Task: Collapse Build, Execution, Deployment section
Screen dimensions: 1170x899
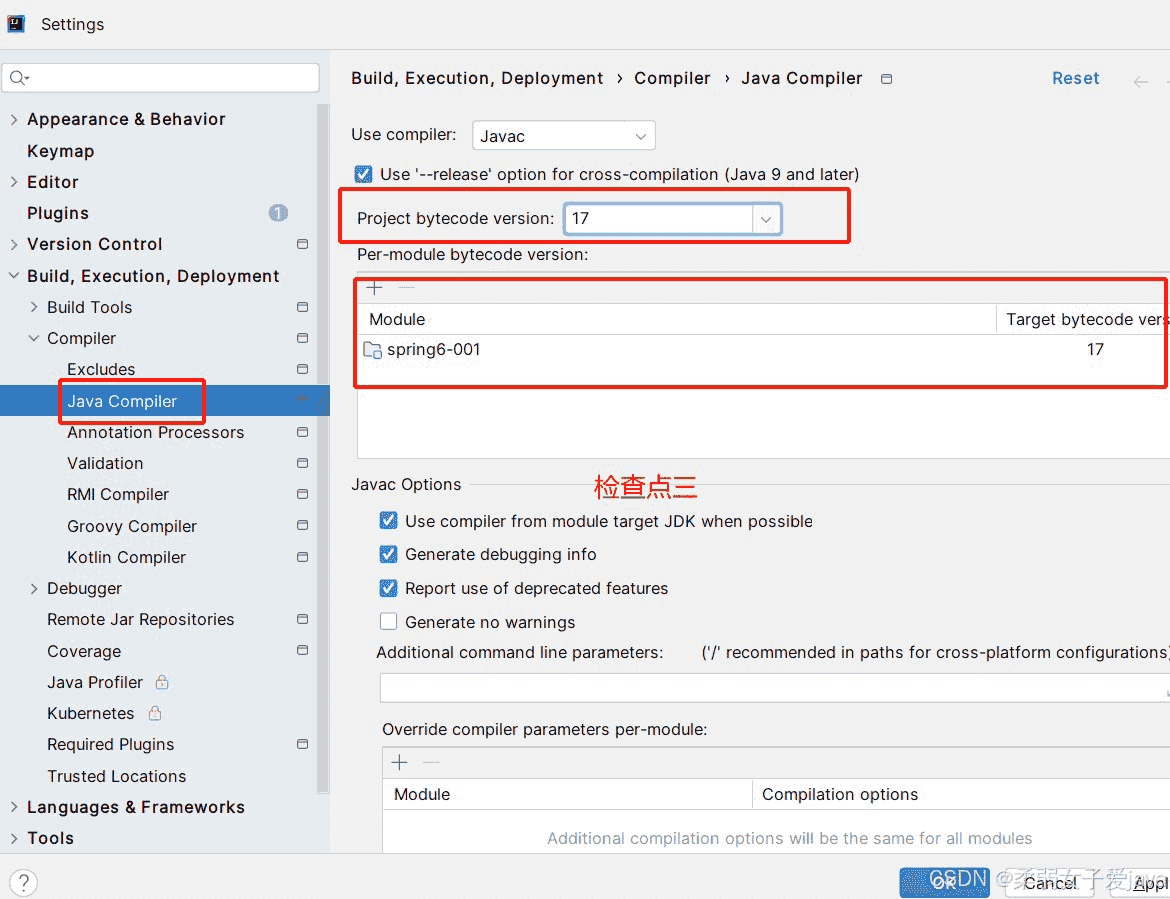Action: coord(13,275)
